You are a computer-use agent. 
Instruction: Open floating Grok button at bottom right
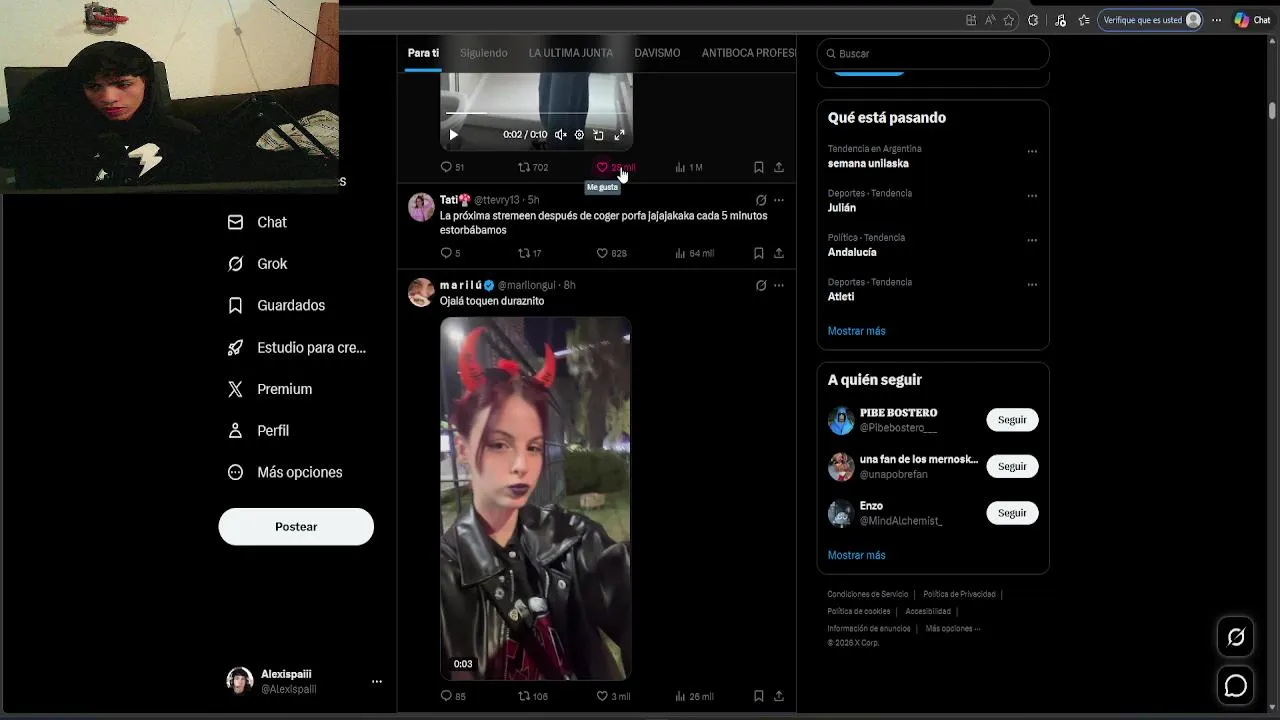click(1236, 637)
